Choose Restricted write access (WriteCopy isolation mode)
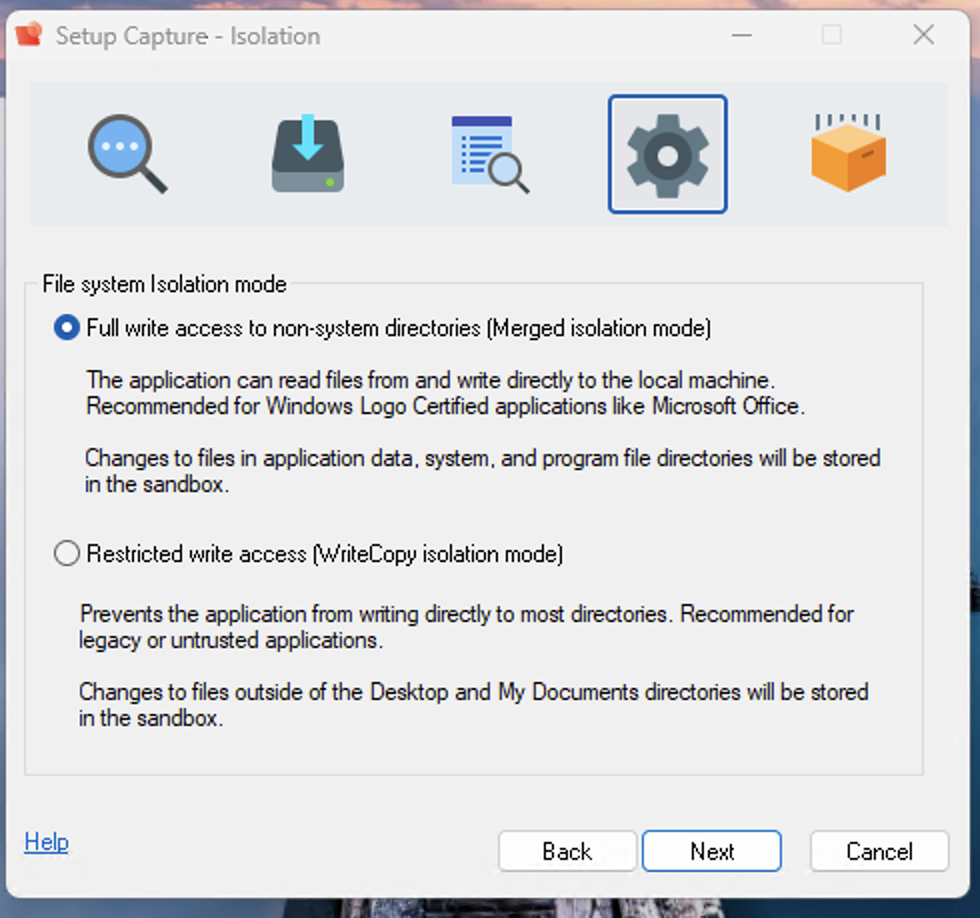The image size is (980, 918). 67,553
